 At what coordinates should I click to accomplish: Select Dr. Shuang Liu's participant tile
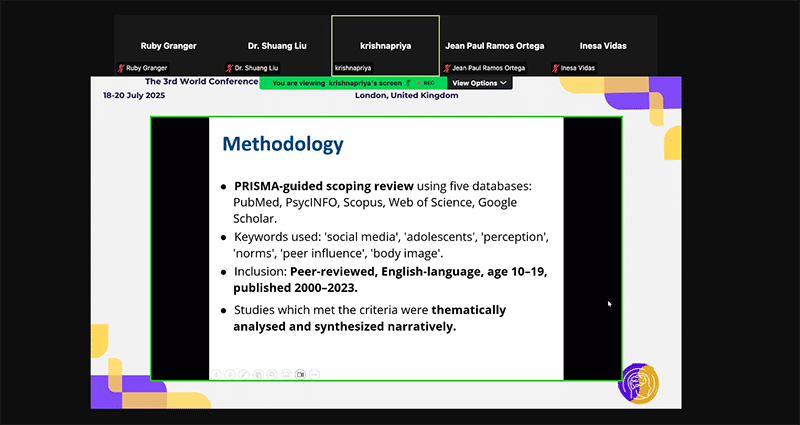[276, 45]
